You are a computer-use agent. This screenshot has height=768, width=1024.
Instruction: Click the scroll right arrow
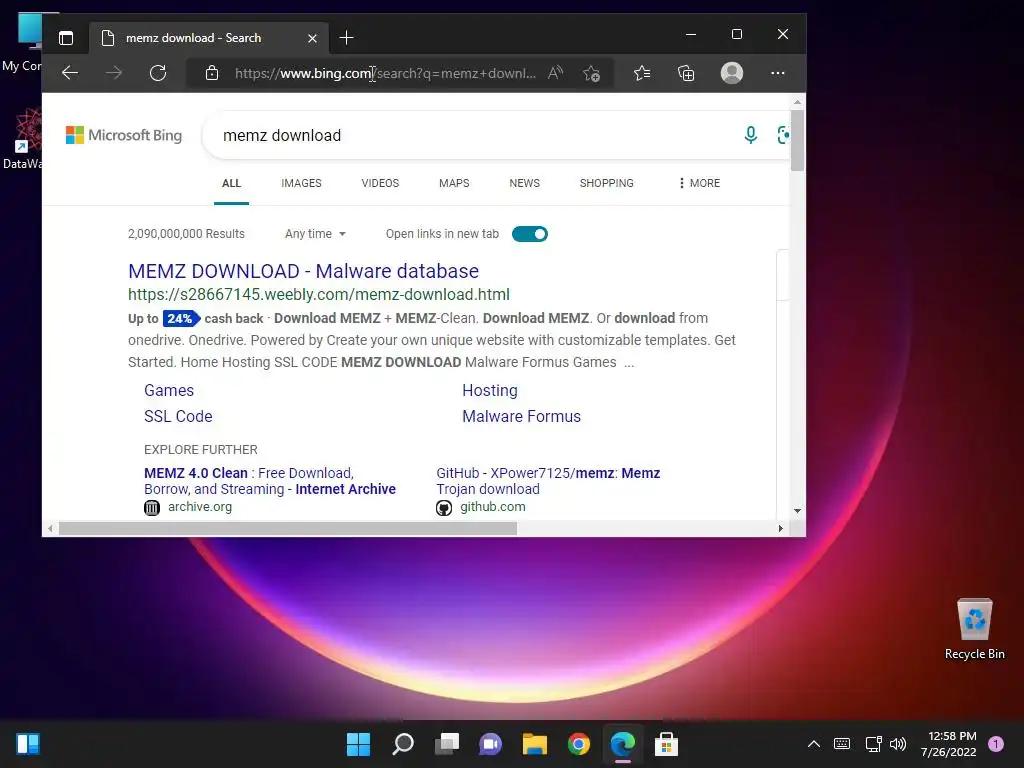[780, 528]
